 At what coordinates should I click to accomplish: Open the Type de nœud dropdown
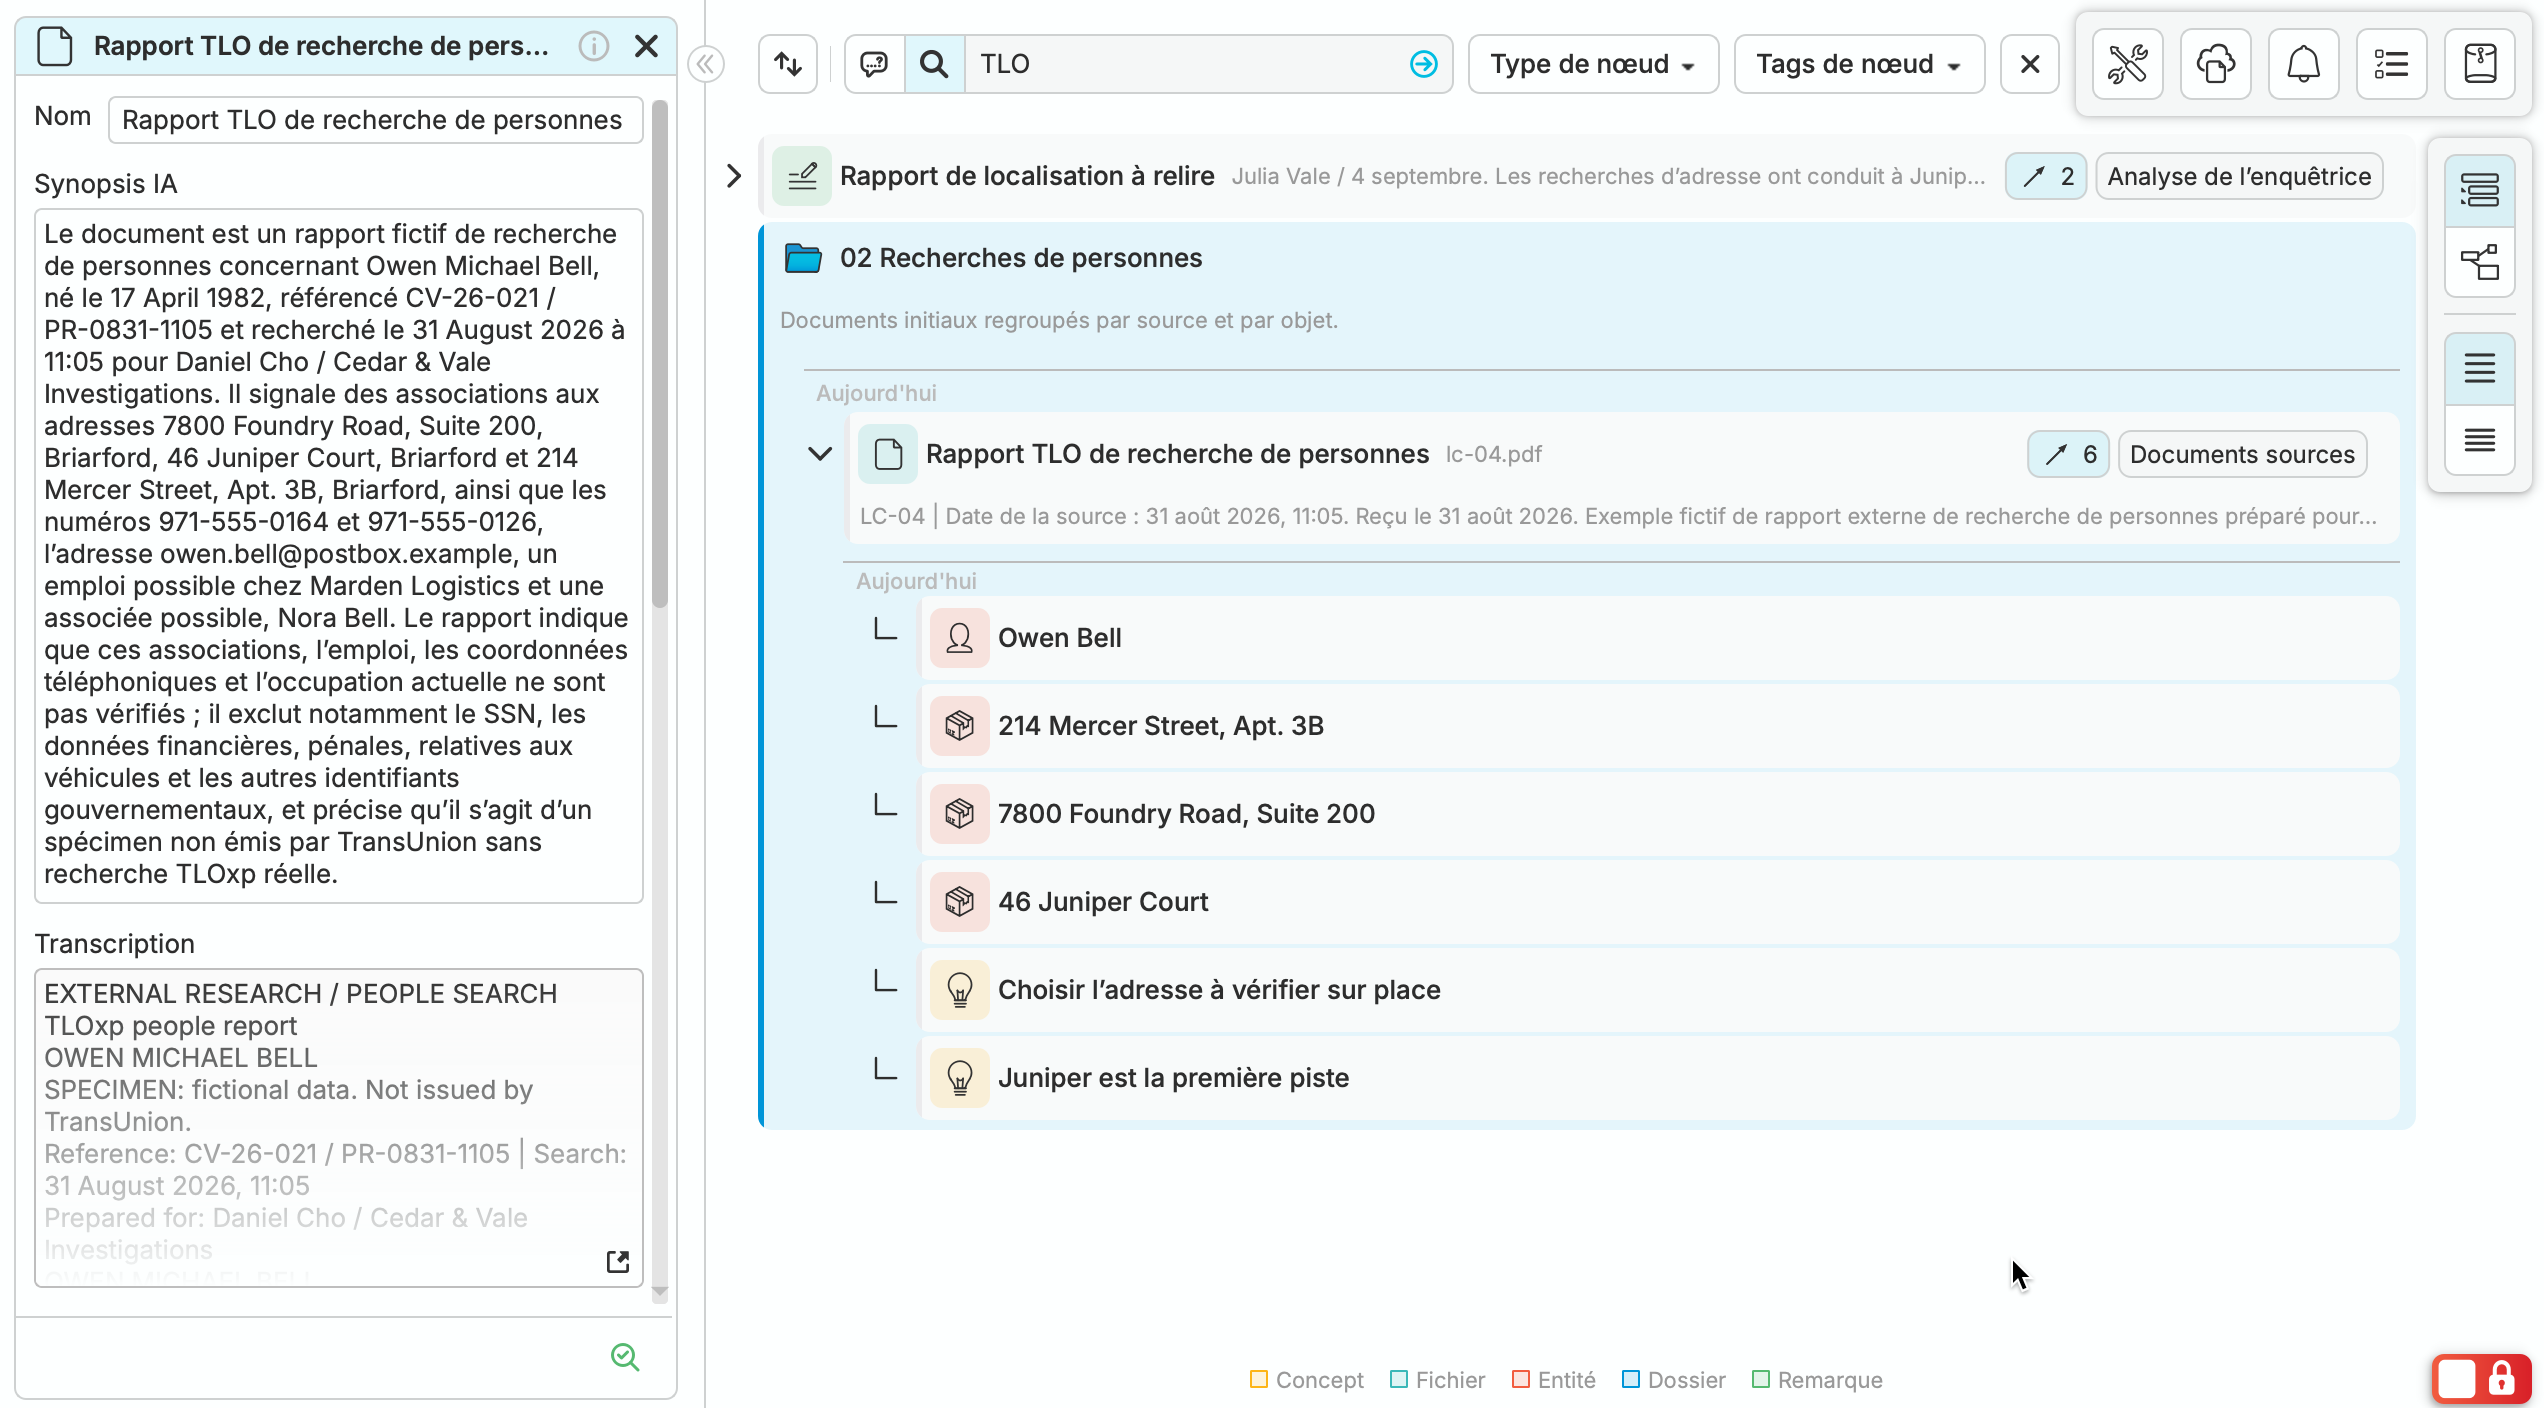pos(1593,64)
